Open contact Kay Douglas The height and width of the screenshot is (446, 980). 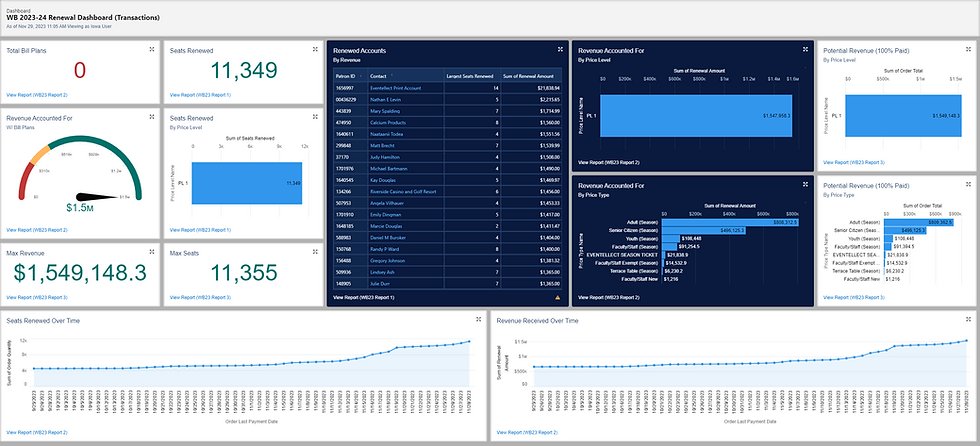coord(384,180)
